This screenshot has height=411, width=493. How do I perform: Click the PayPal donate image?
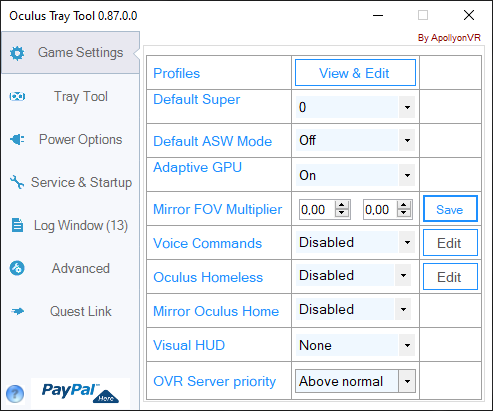click(x=80, y=393)
